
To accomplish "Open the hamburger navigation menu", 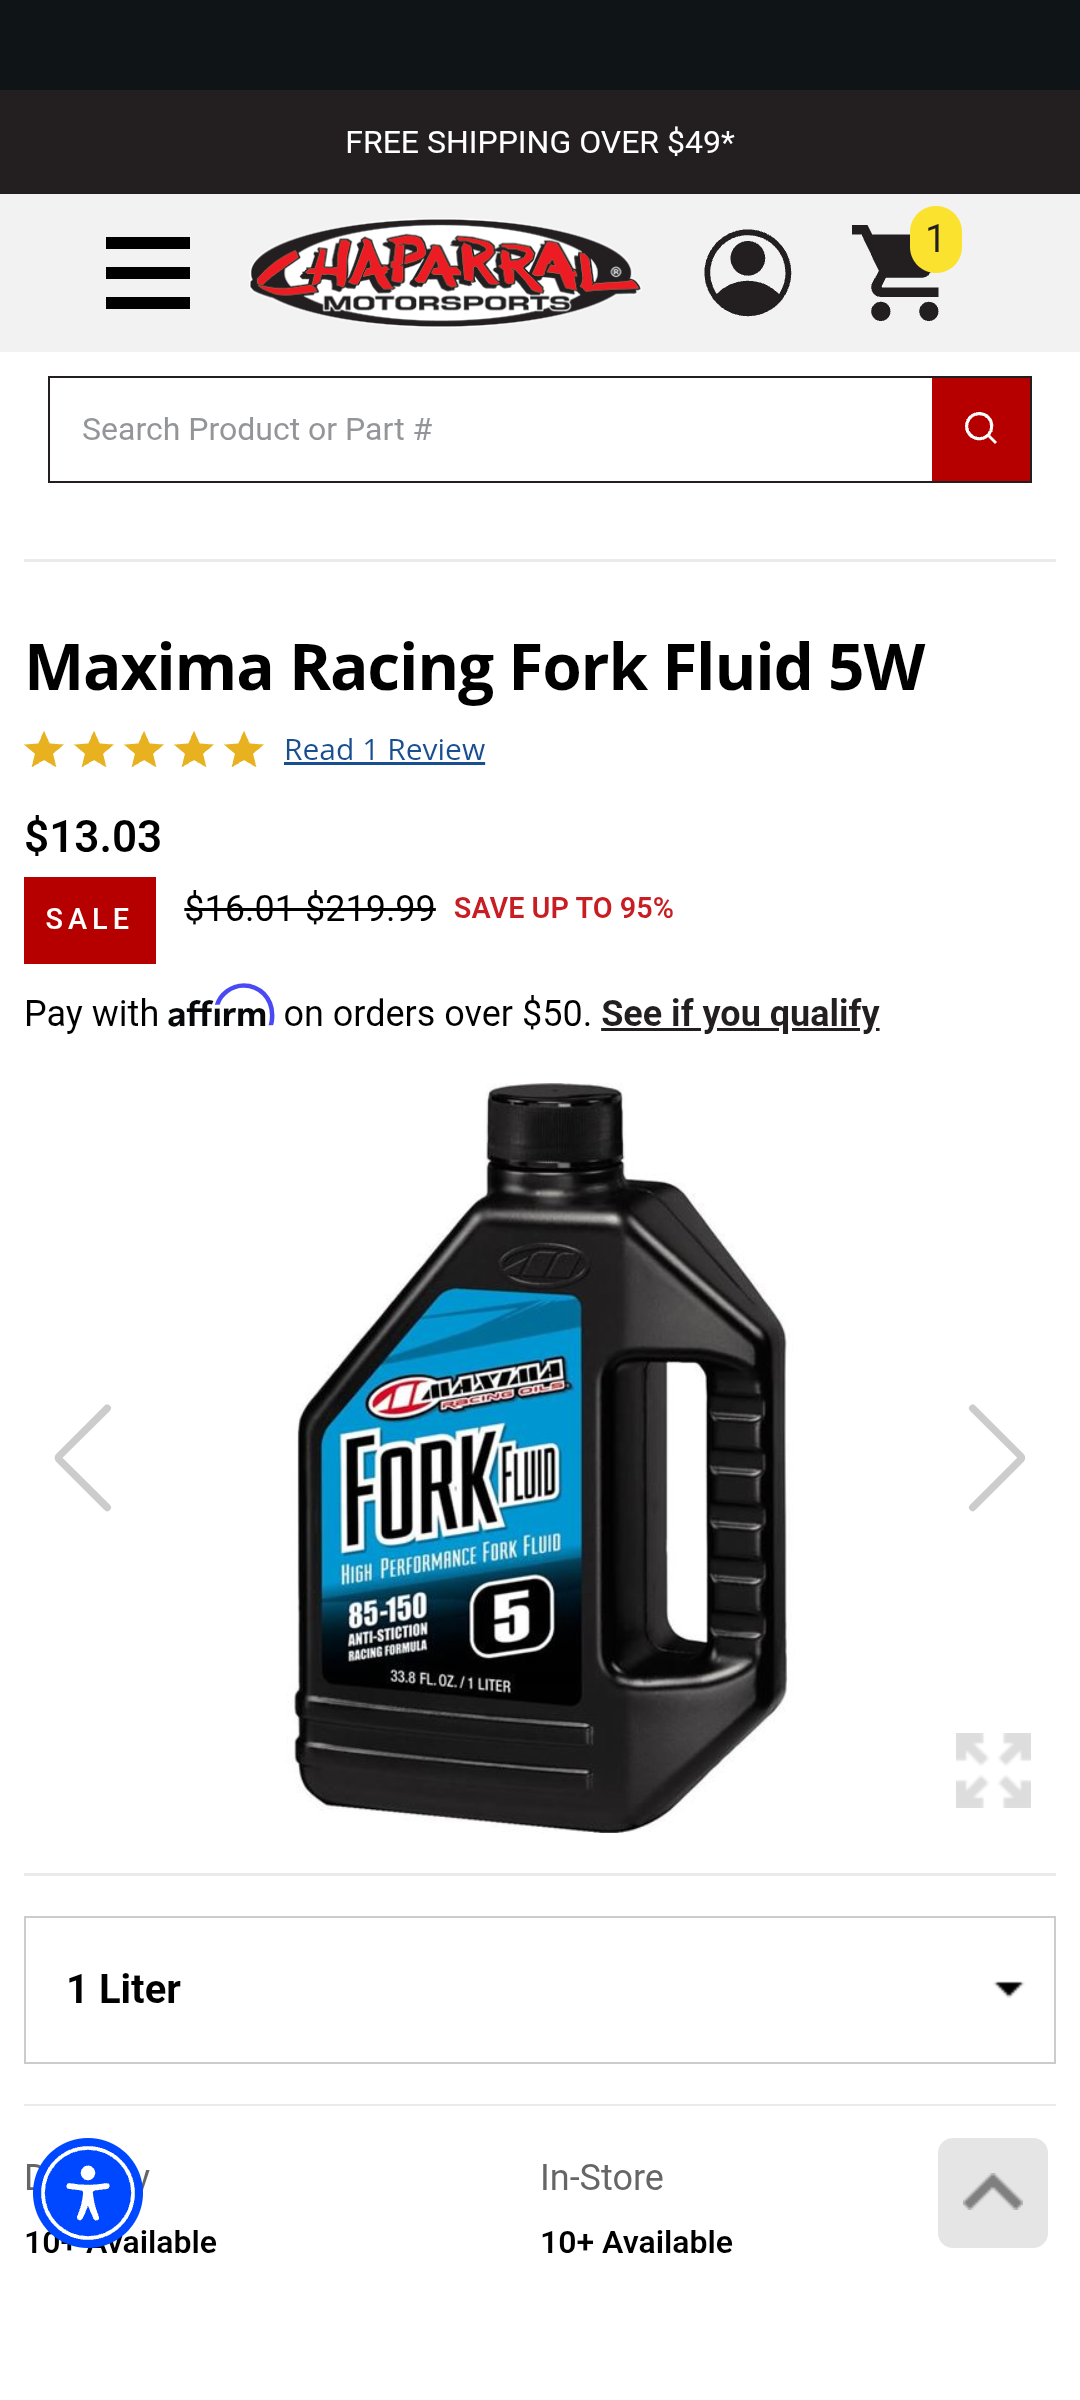I will [148, 273].
